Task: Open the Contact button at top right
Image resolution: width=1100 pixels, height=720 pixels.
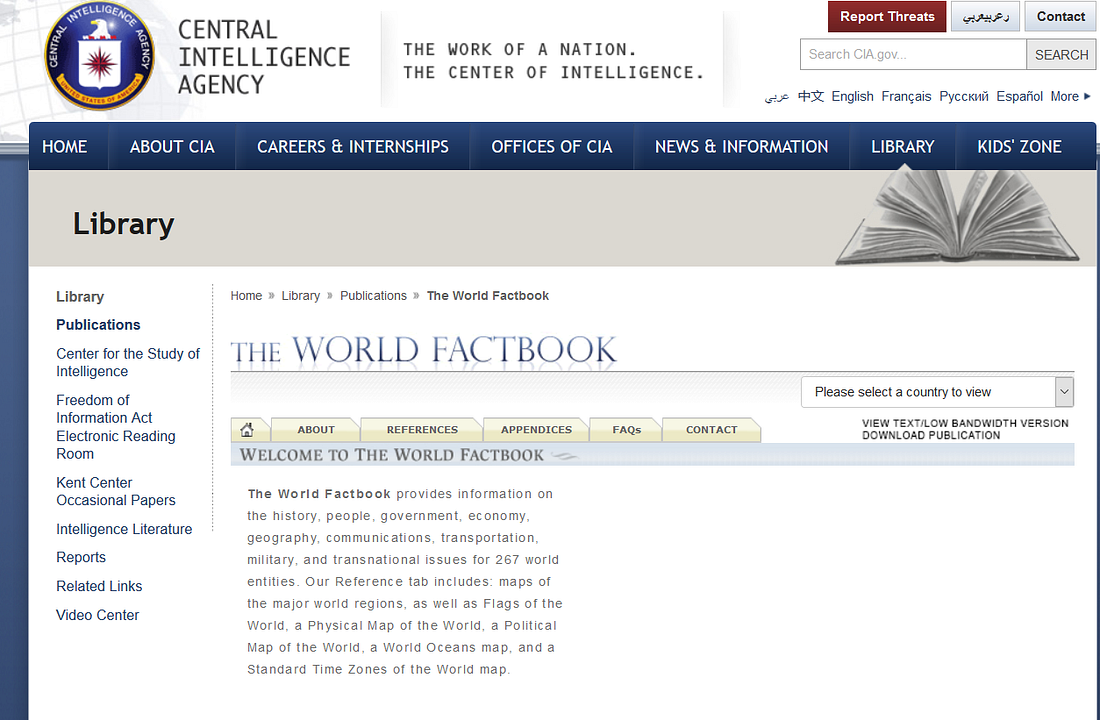Action: tap(1060, 17)
